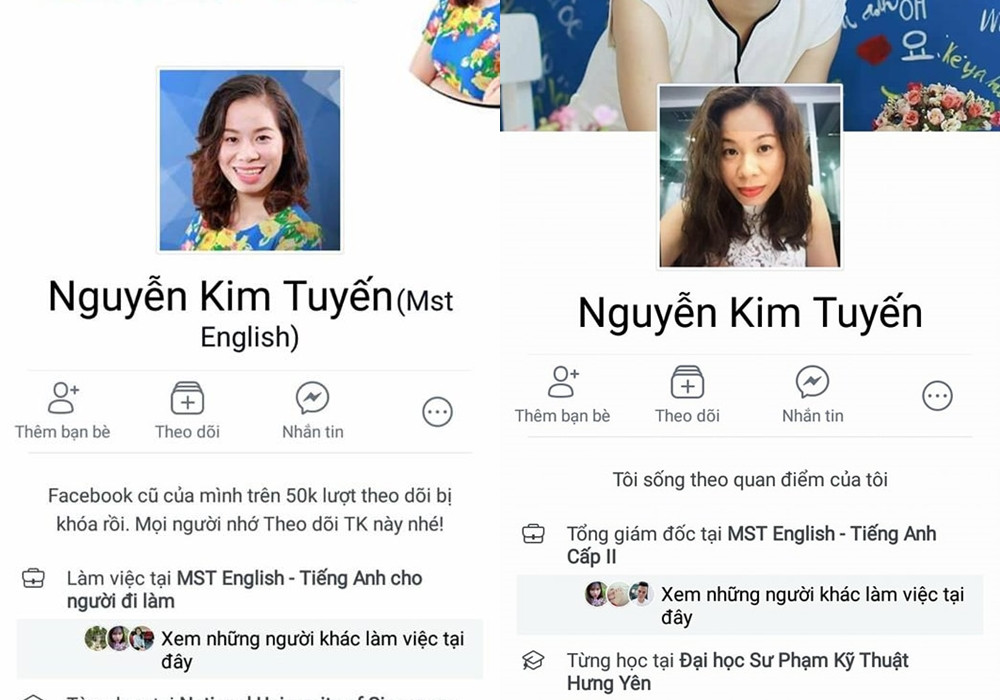Screen dimensions: 1000x700
Task: Tap graduation cap education icon on right profile
Action: pyautogui.click(x=533, y=660)
